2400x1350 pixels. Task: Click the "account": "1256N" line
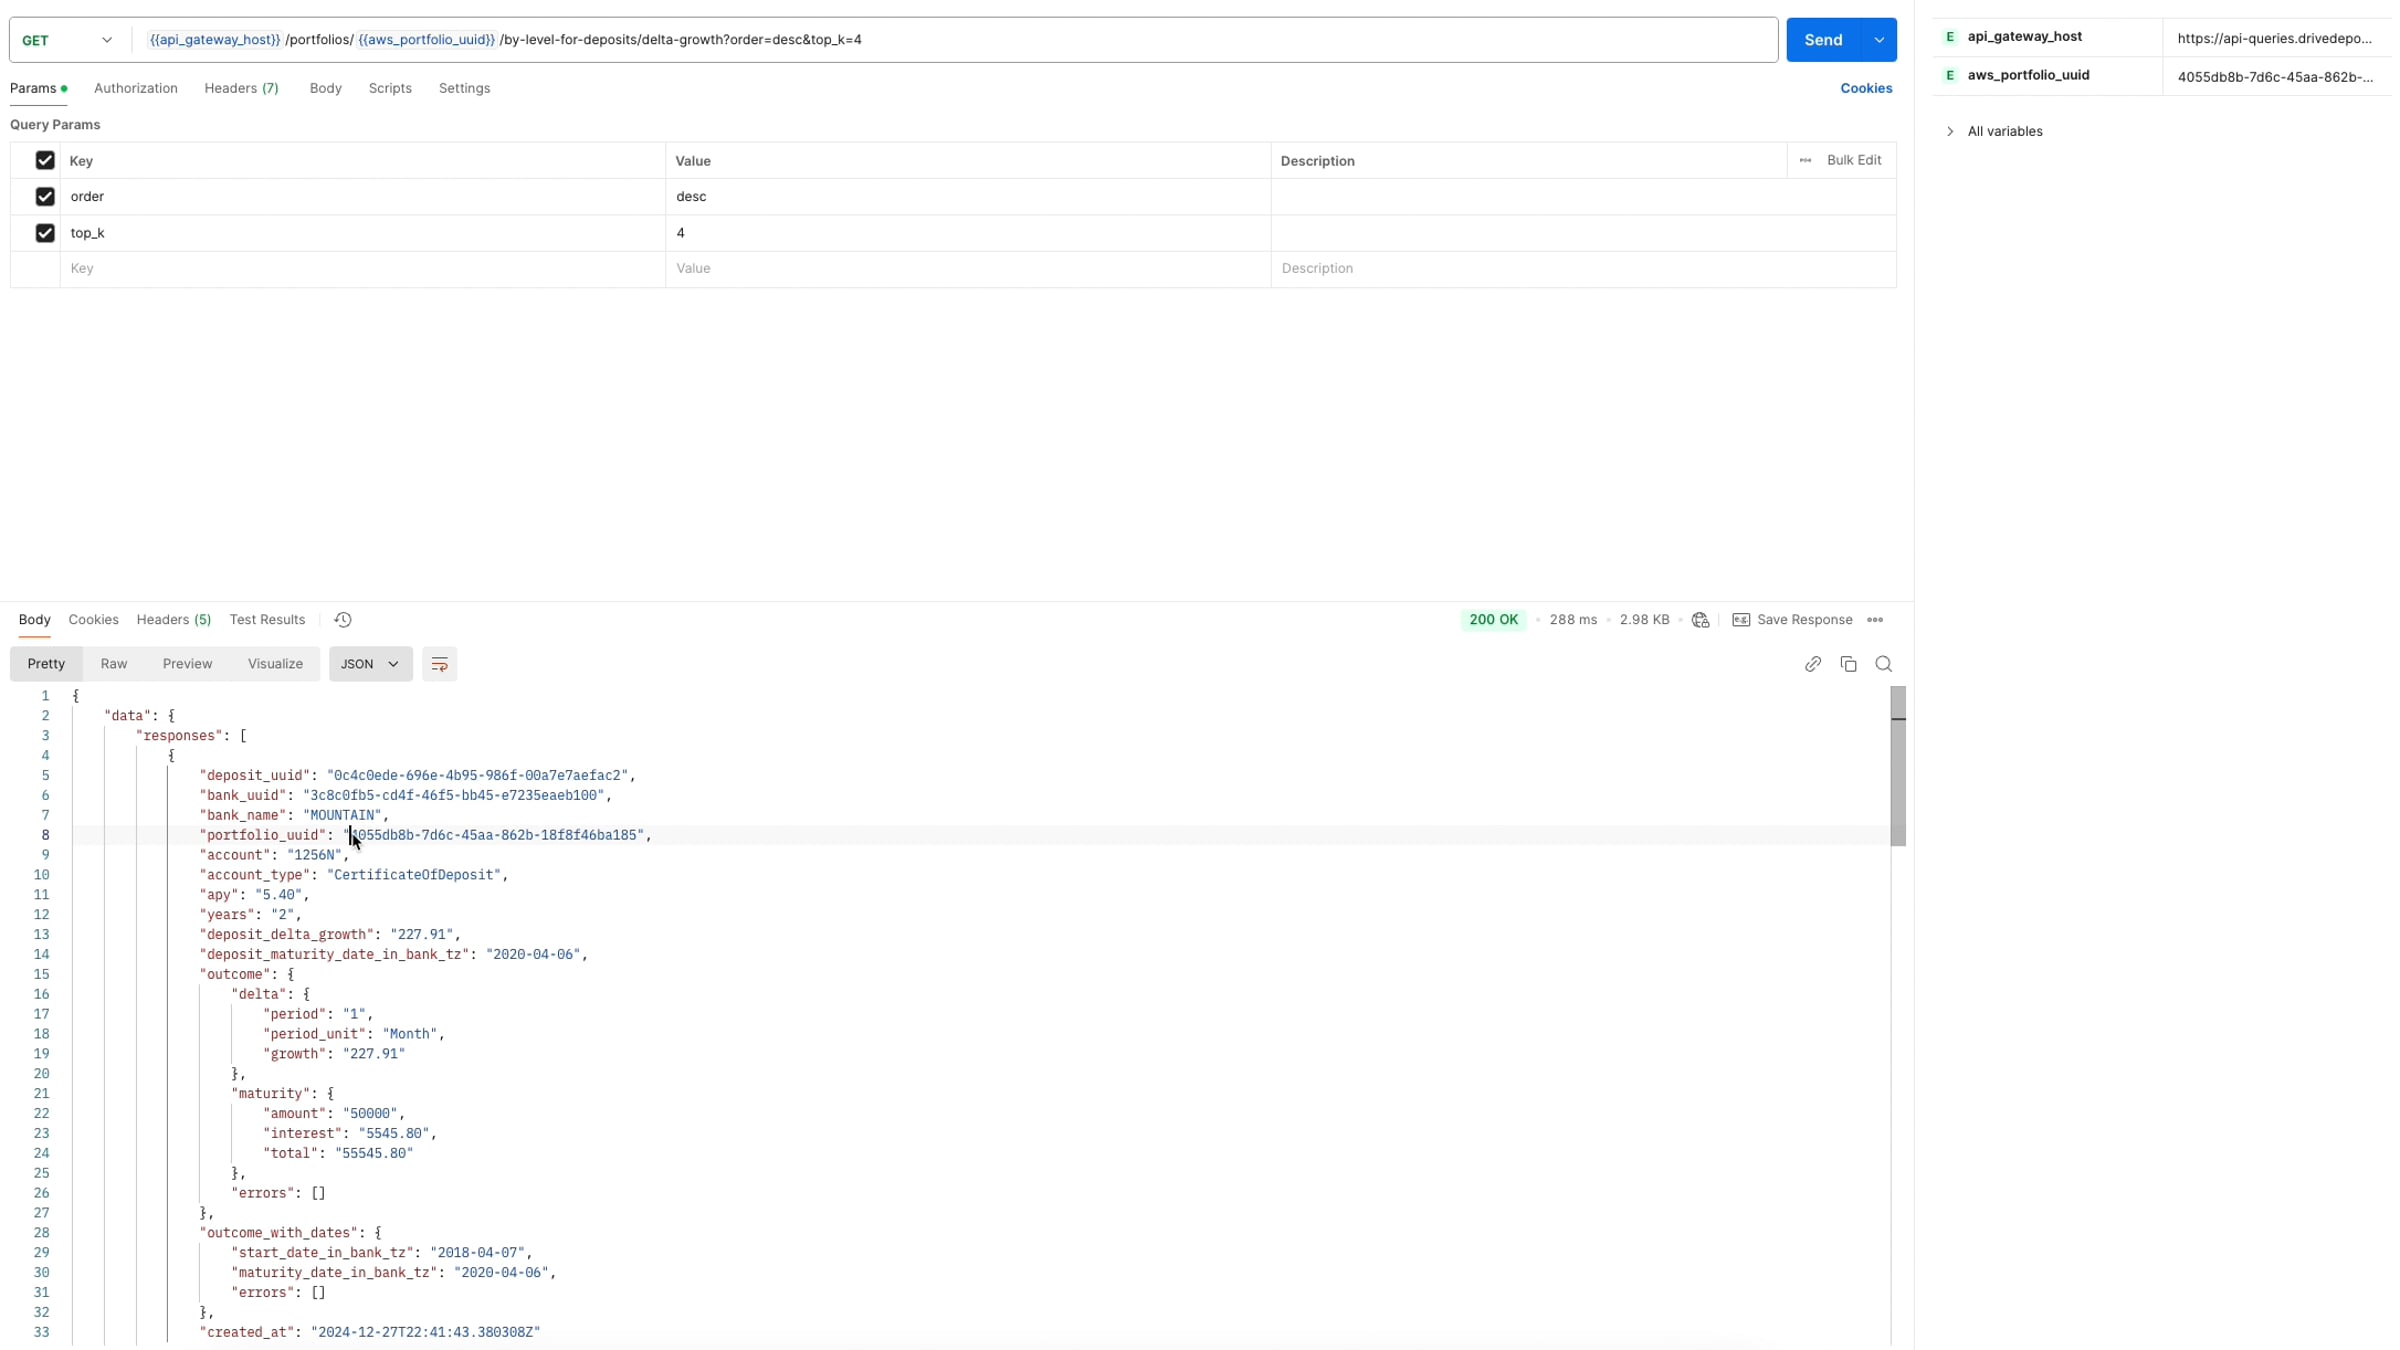pos(274,855)
